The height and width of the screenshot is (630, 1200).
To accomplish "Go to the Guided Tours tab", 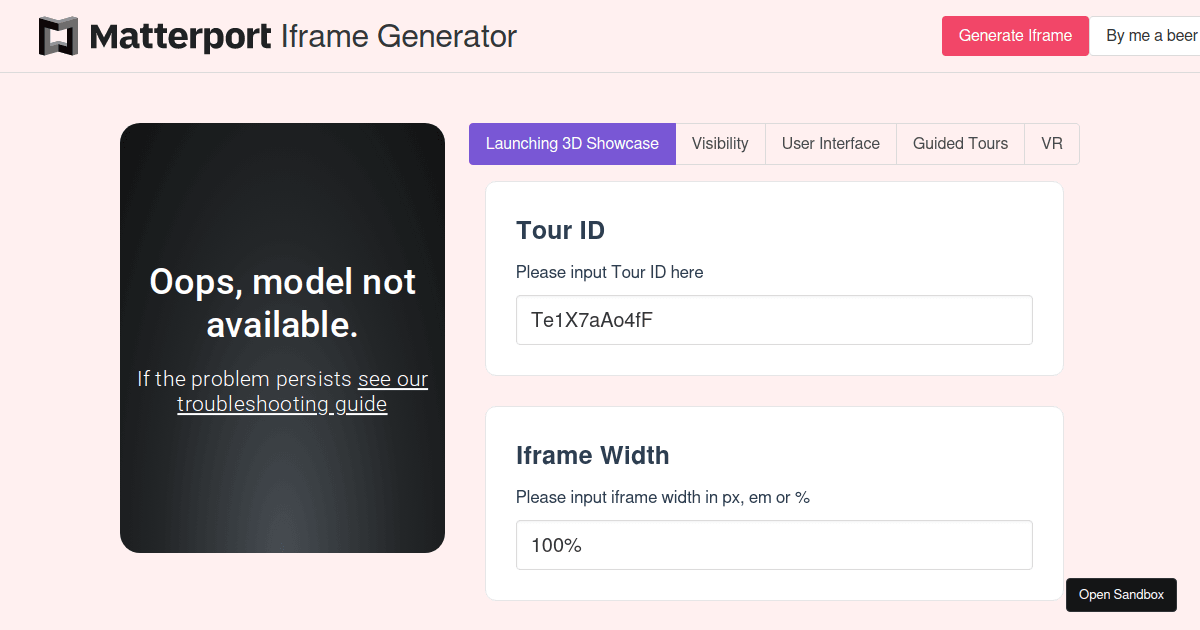I will pyautogui.click(x=960, y=144).
